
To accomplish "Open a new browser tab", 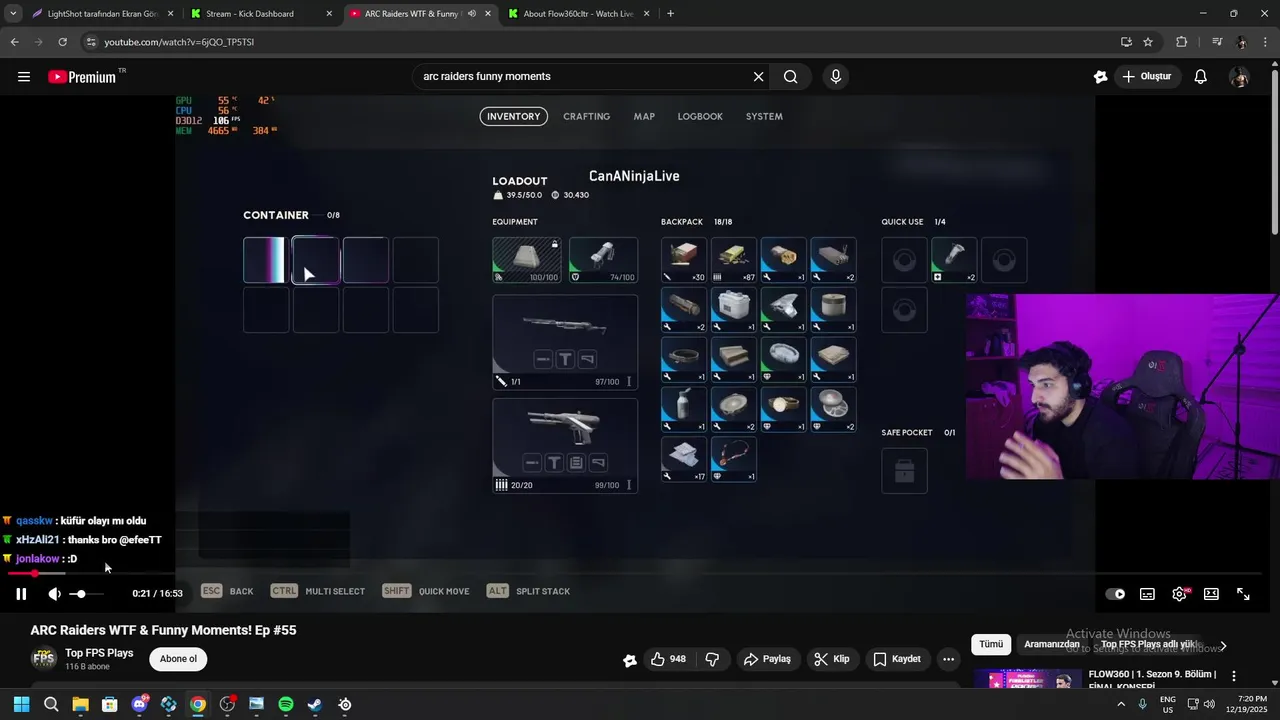I will pos(670,14).
